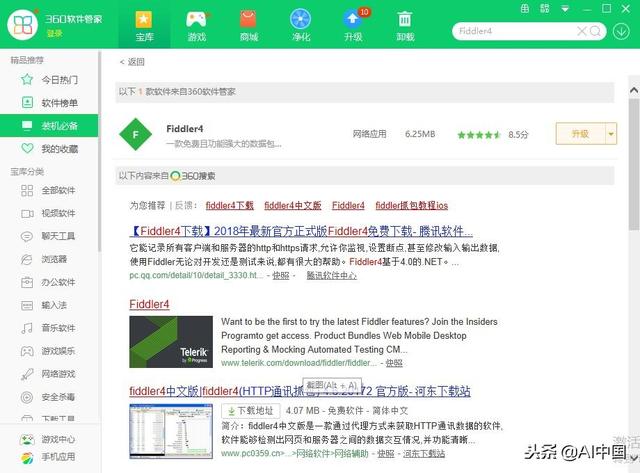Open the 宝库 tab
The image size is (640, 473).
(x=144, y=26)
